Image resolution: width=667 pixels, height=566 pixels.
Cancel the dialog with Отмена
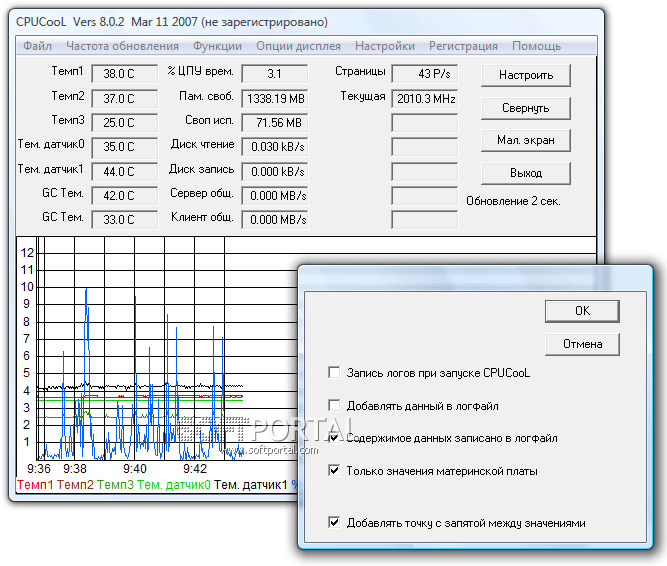582,344
